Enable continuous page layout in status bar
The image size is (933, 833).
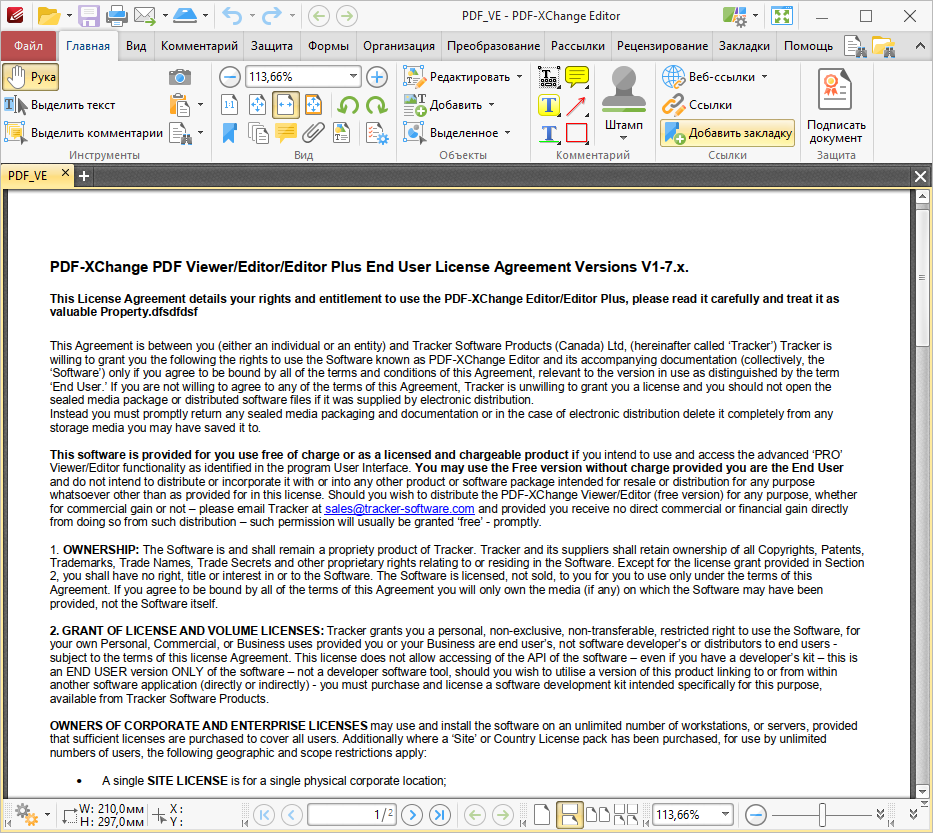click(x=569, y=815)
